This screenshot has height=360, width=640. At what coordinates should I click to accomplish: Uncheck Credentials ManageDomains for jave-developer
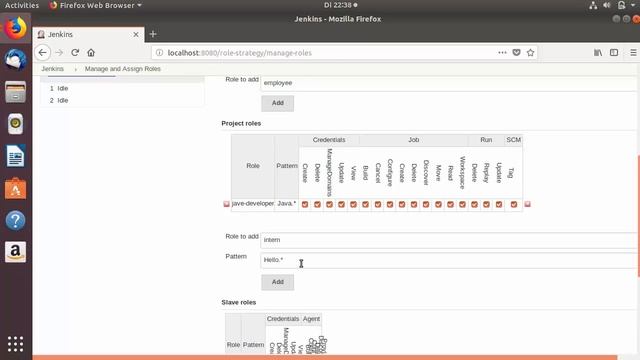pyautogui.click(x=329, y=204)
